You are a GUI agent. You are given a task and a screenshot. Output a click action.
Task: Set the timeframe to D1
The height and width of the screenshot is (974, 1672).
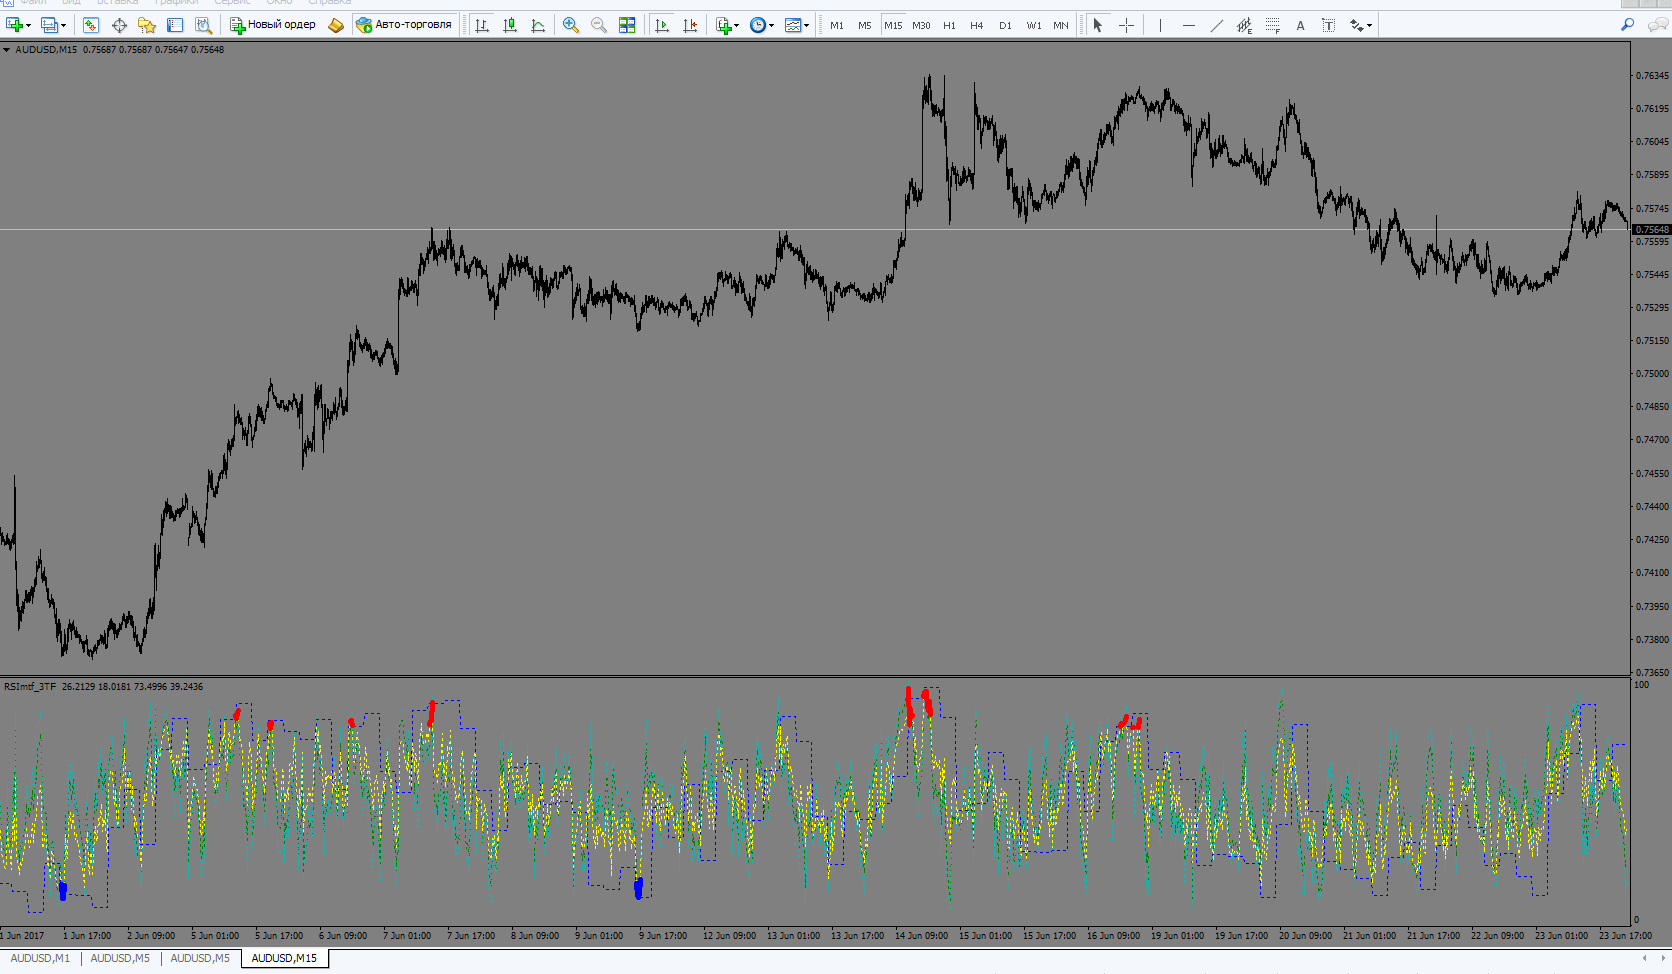[1005, 25]
